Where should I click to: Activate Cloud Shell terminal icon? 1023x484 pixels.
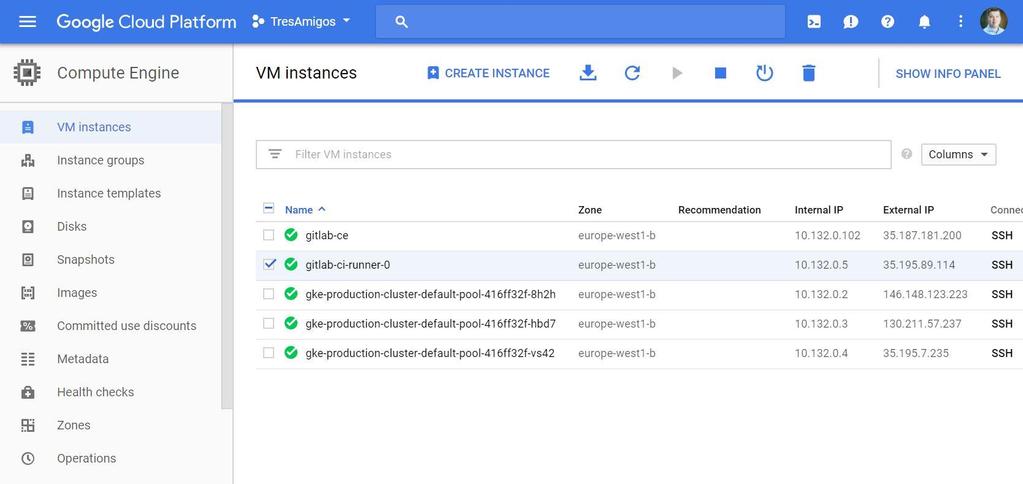814,22
